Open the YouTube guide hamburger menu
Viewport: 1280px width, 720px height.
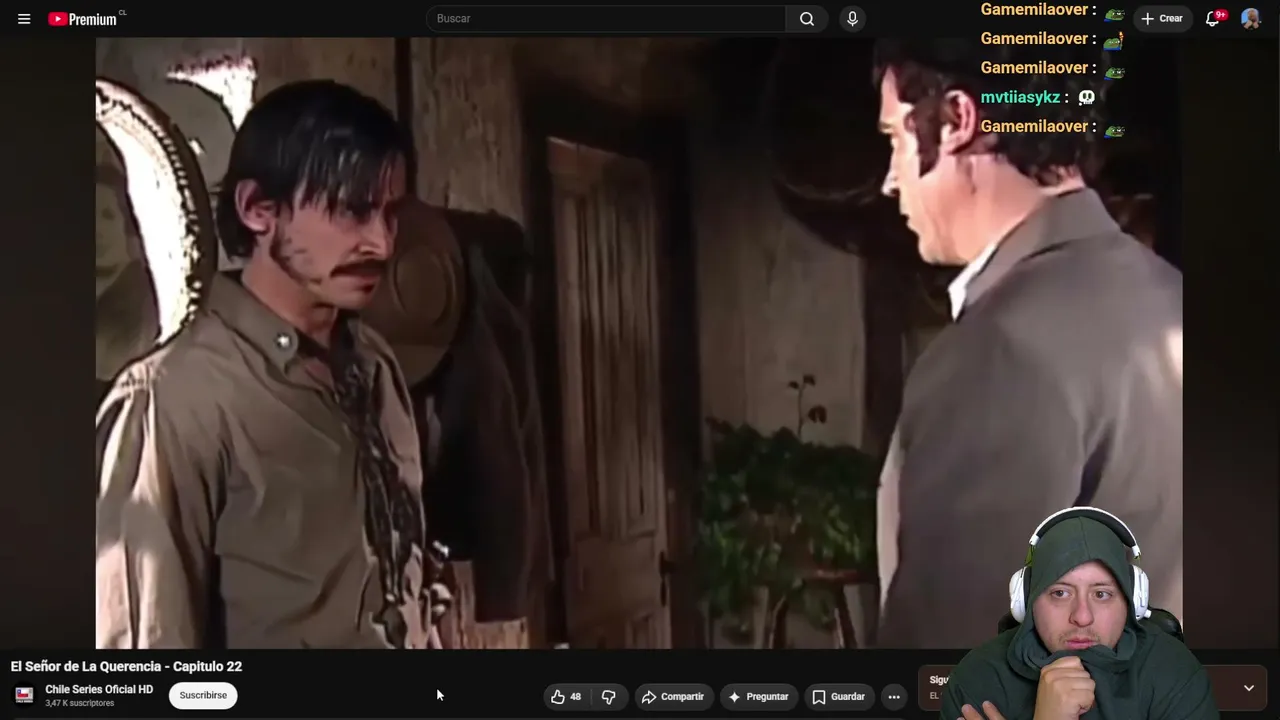click(24, 18)
